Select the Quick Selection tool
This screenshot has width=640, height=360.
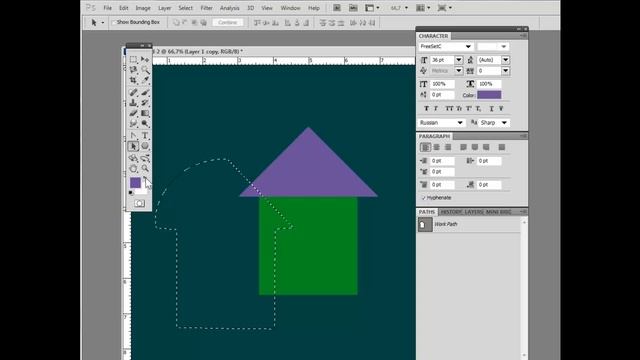tap(145, 70)
